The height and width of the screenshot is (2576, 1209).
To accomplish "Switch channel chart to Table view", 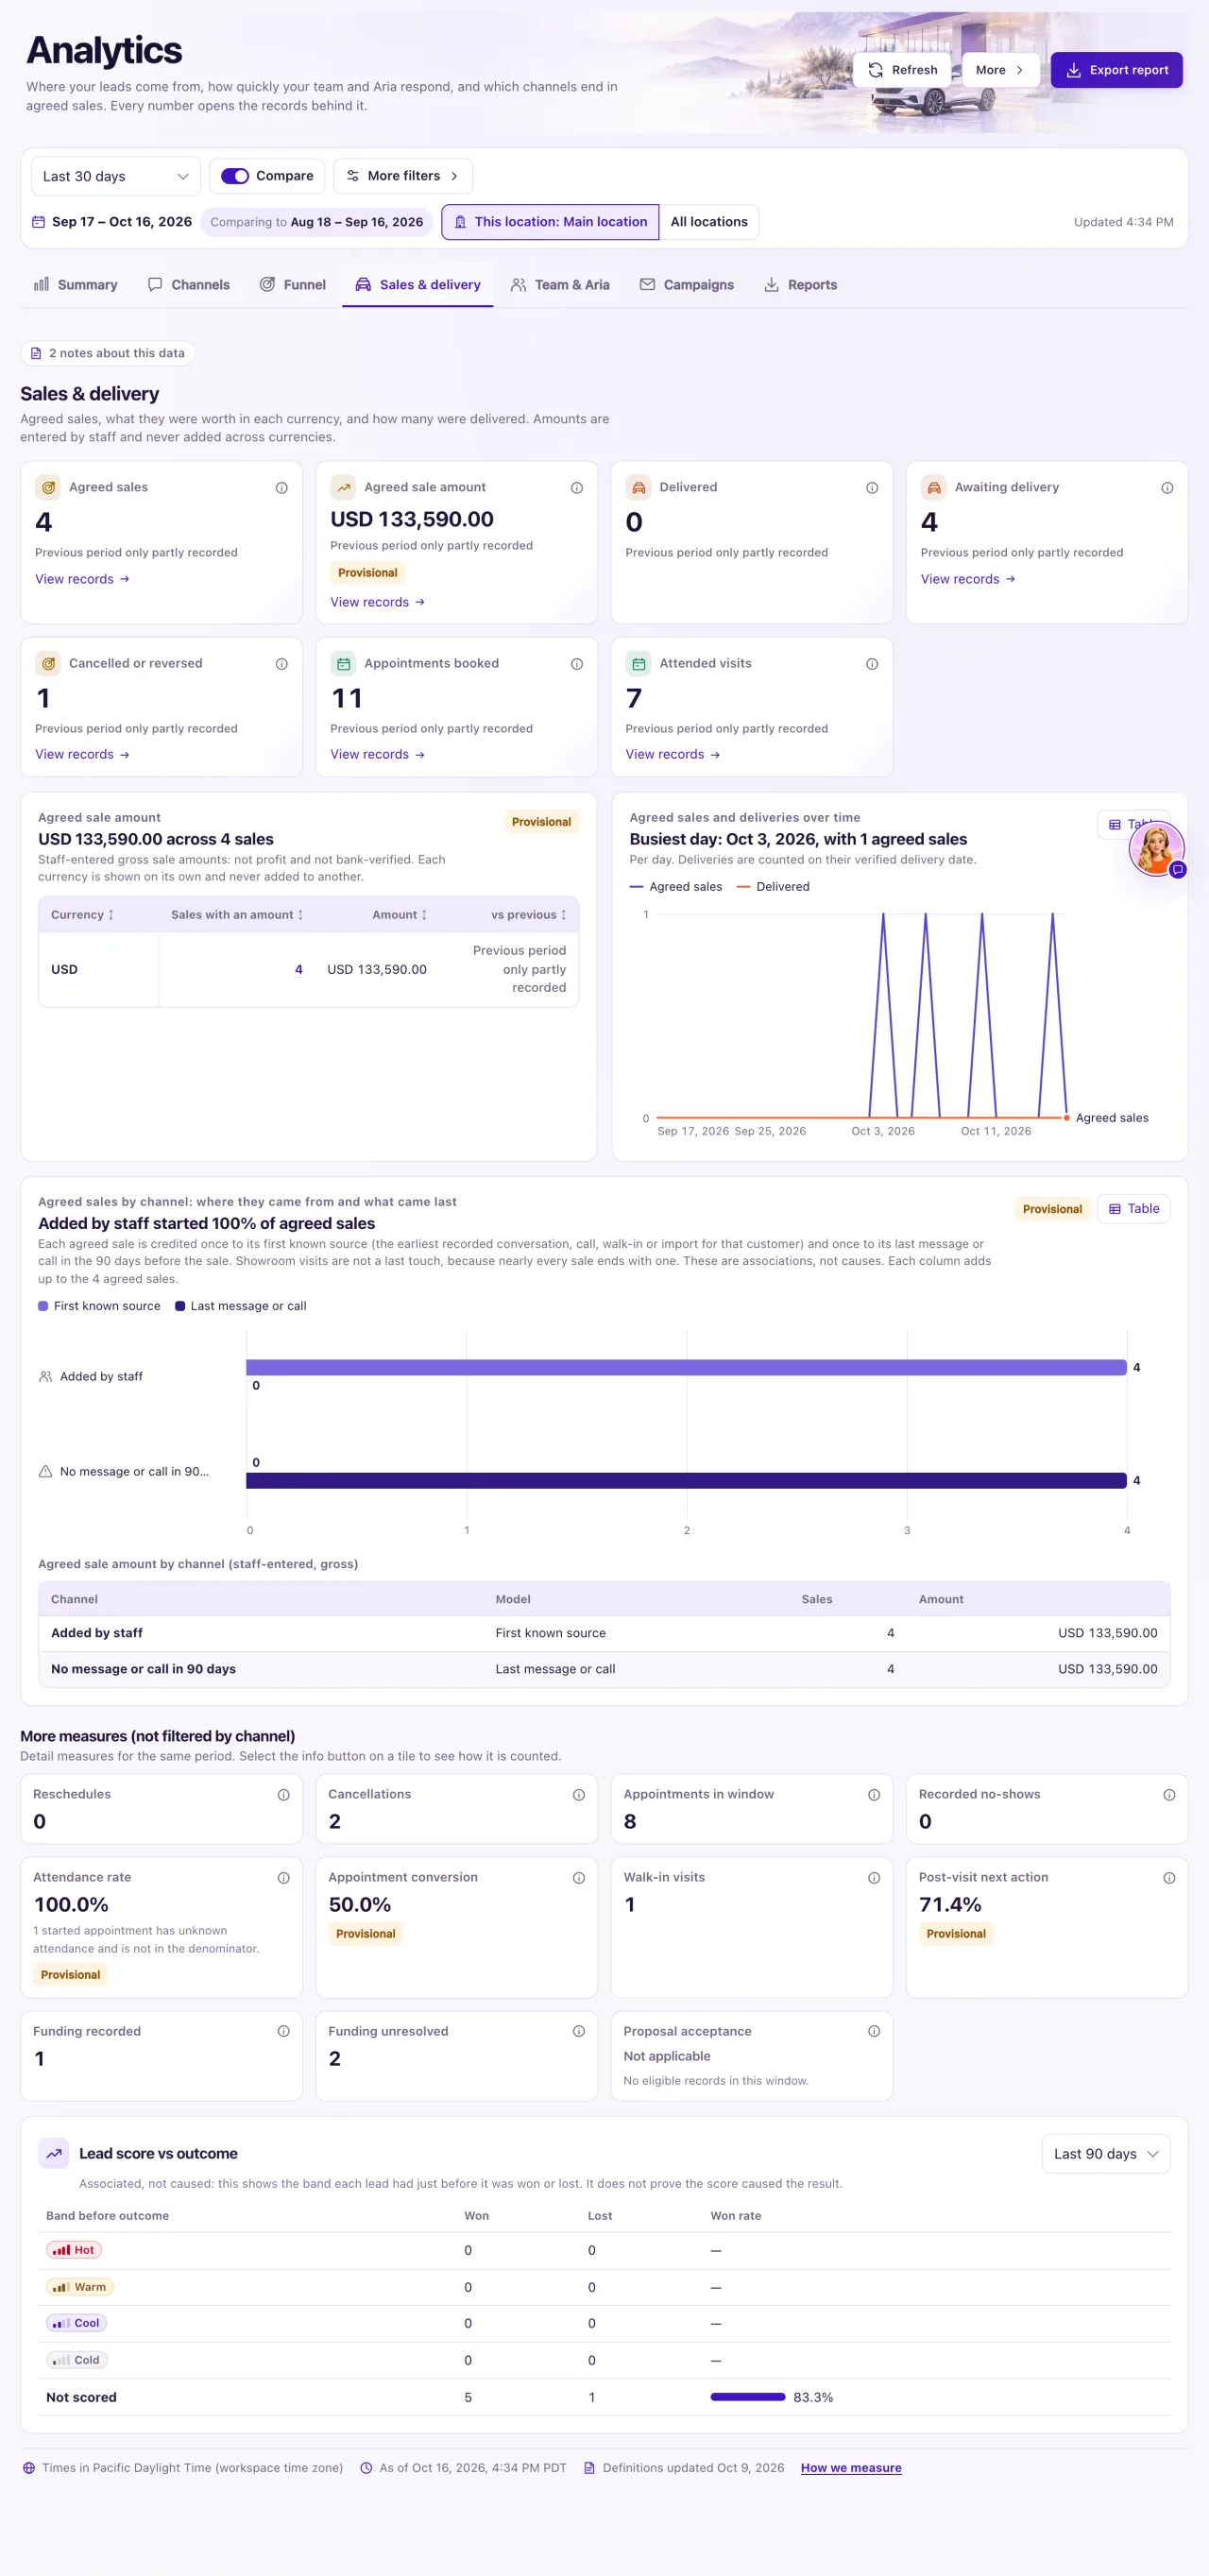I will point(1133,1209).
